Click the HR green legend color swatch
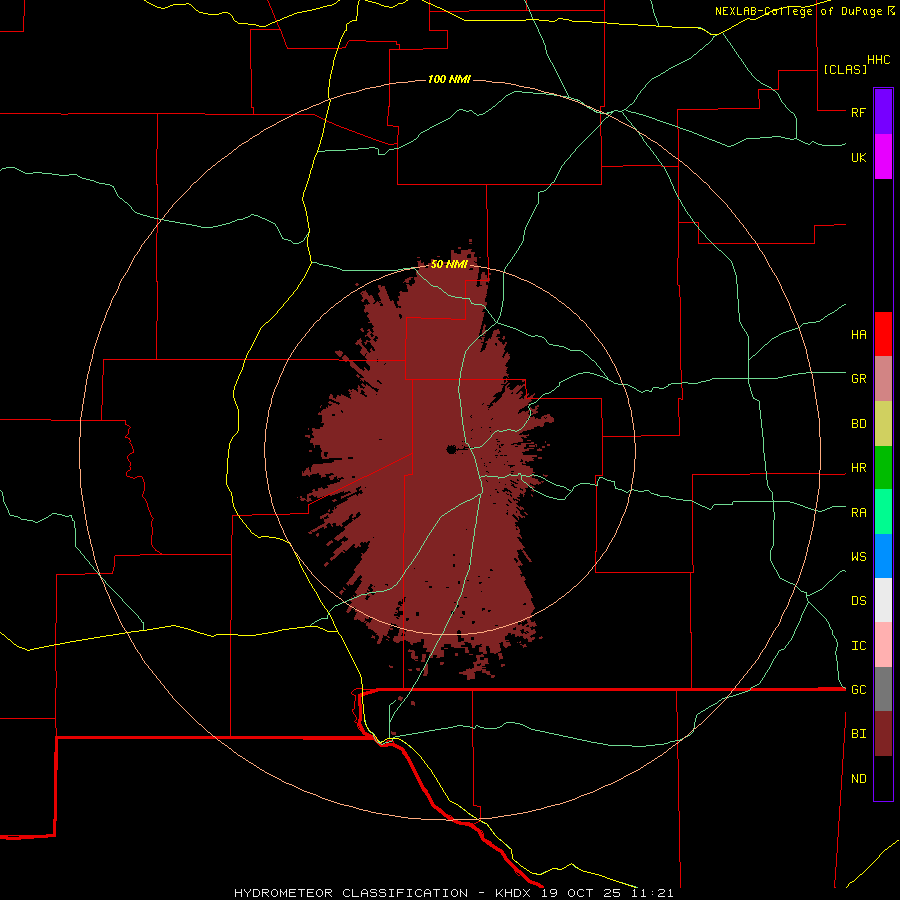 (x=883, y=468)
